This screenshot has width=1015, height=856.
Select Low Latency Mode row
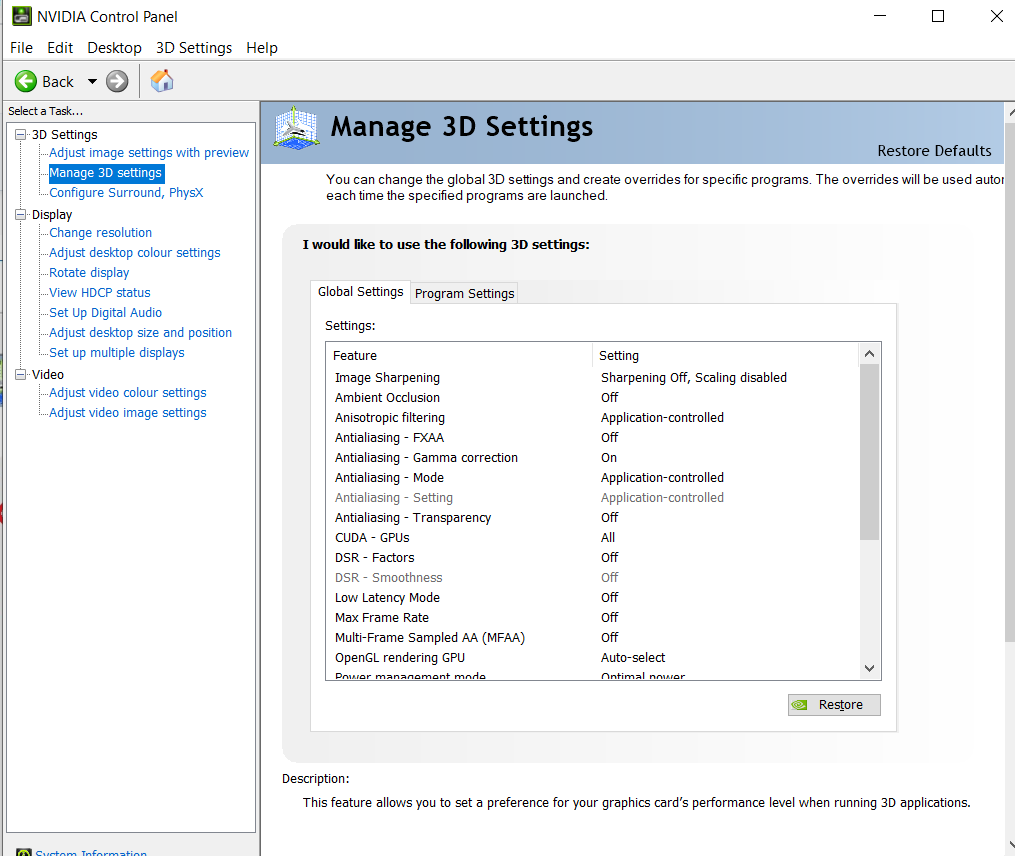pyautogui.click(x=592, y=598)
